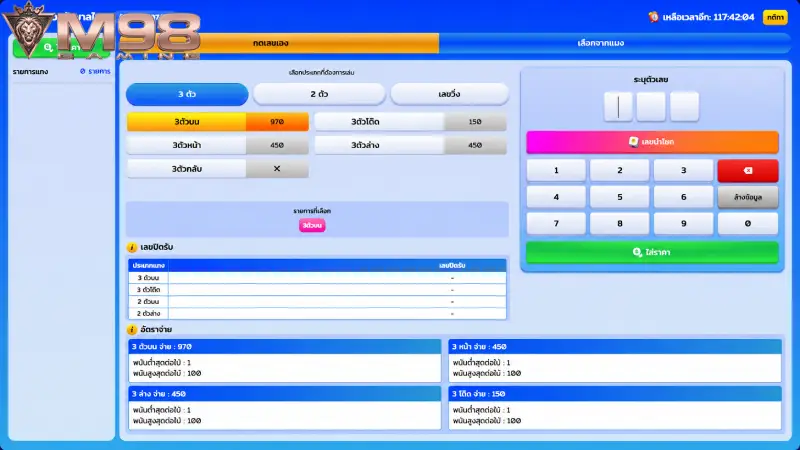The image size is (800, 450).
Task: Click the 3 หน้า จ่าย : 450 header
Action: pyautogui.click(x=615, y=346)
